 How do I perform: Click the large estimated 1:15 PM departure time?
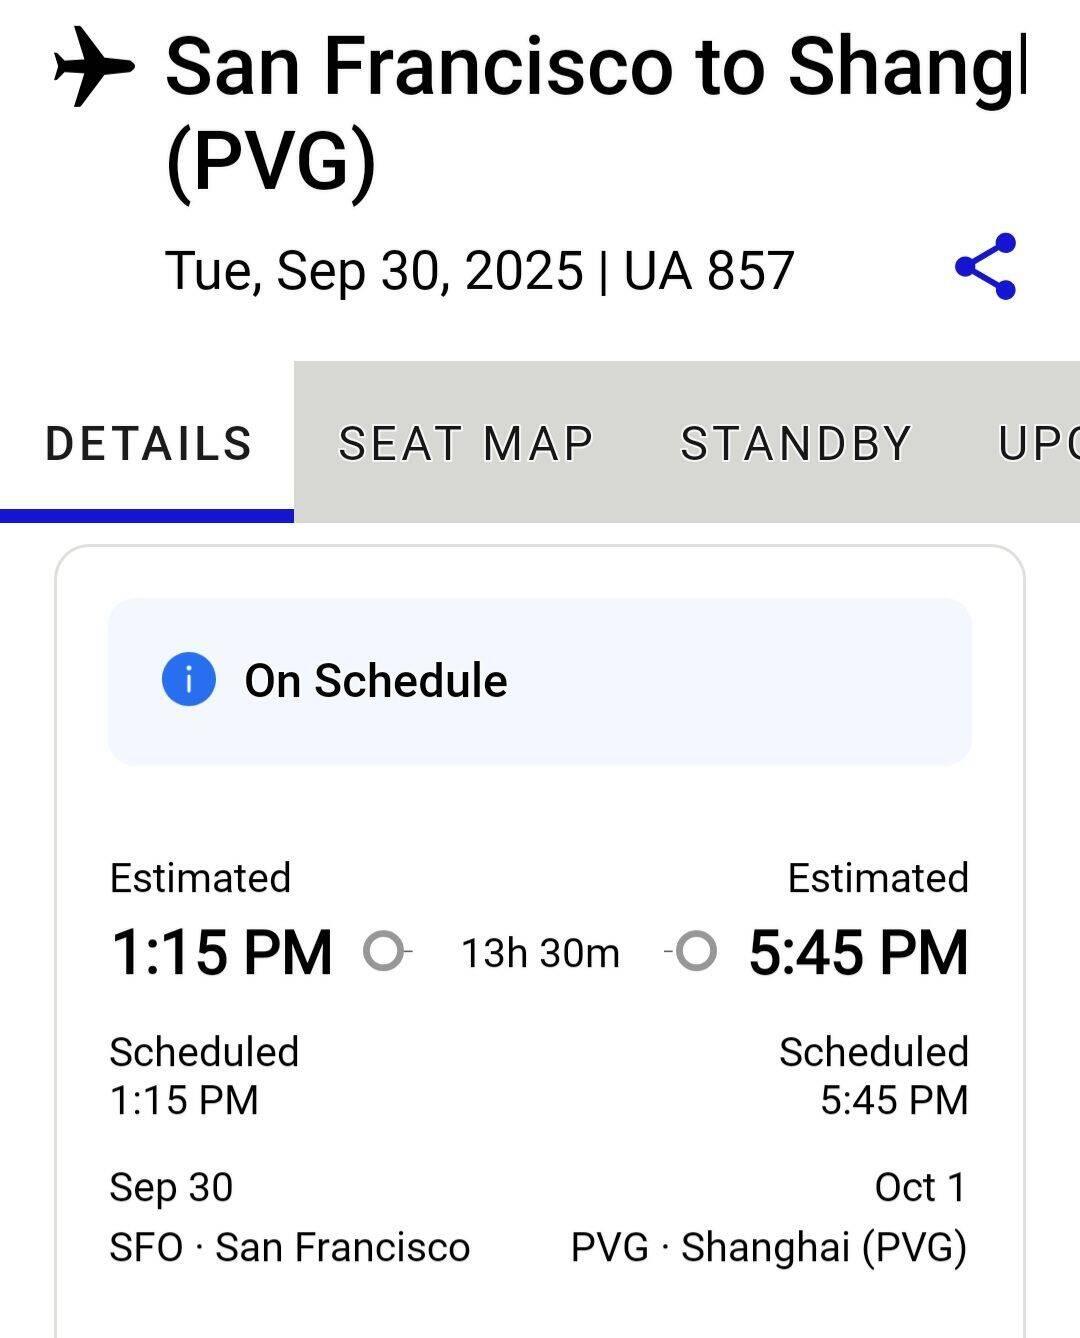tap(221, 951)
